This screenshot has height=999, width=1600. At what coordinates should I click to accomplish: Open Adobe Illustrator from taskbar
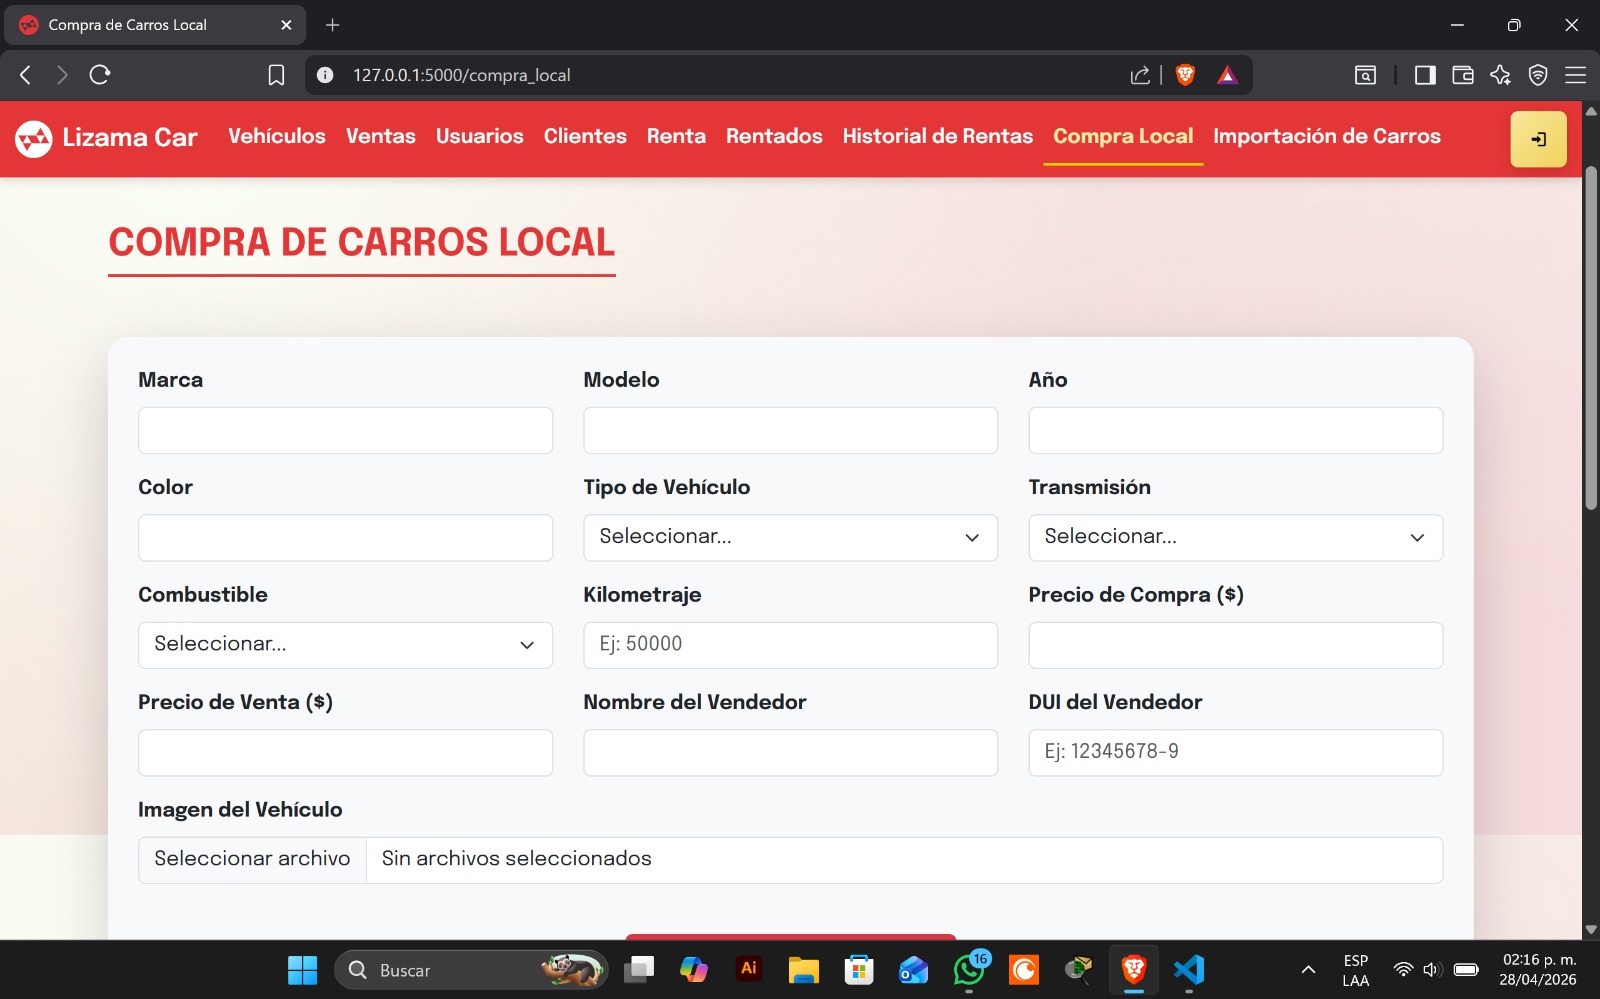pyautogui.click(x=748, y=969)
